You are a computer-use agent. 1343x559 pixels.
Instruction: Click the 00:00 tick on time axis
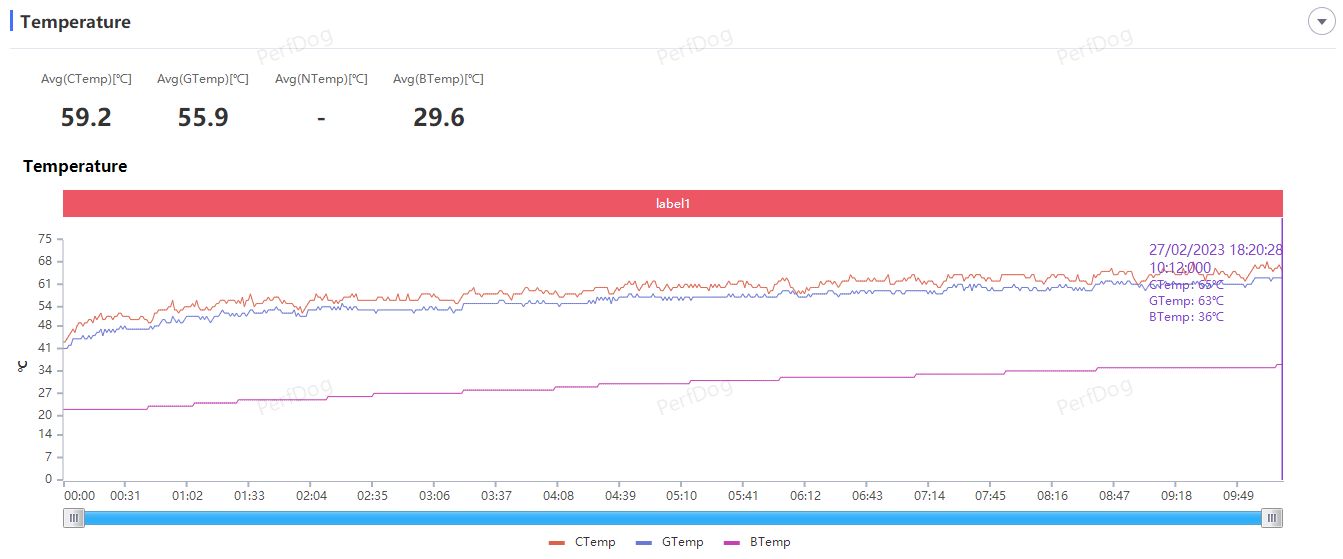(80, 495)
